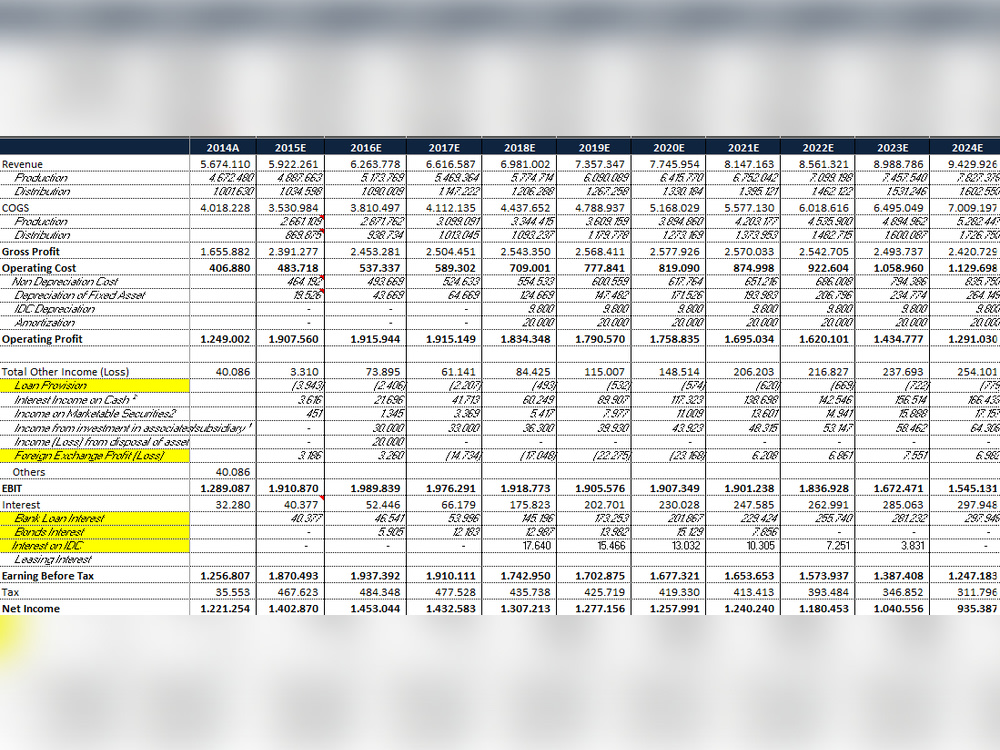The image size is (1000, 750).
Task: Select the 2019E column header
Action: pyautogui.click(x=594, y=147)
